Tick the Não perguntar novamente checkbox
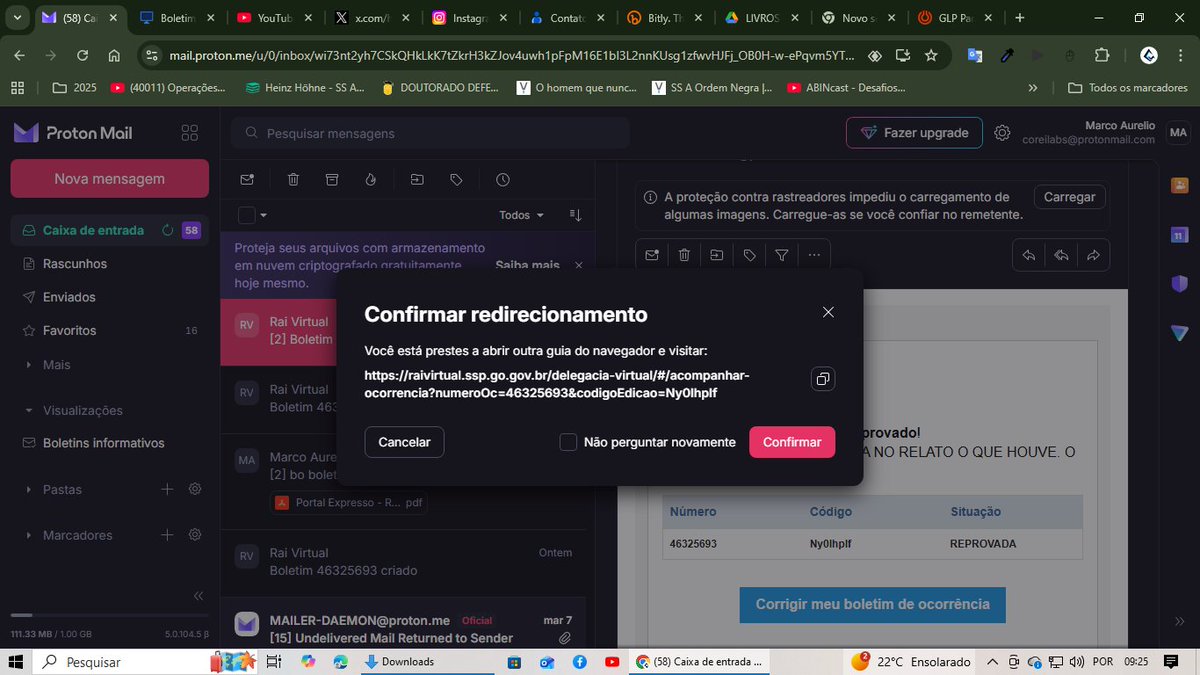The height and width of the screenshot is (675, 1200). [568, 442]
